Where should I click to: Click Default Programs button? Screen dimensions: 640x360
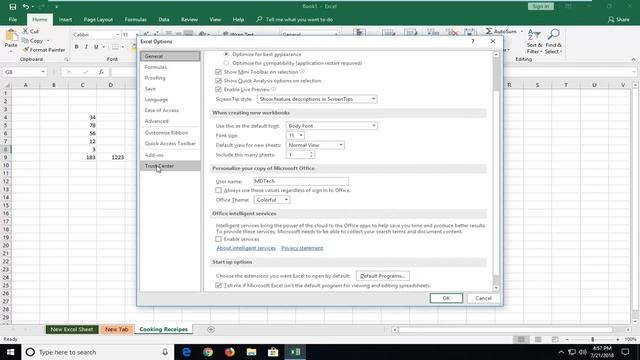[382, 276]
